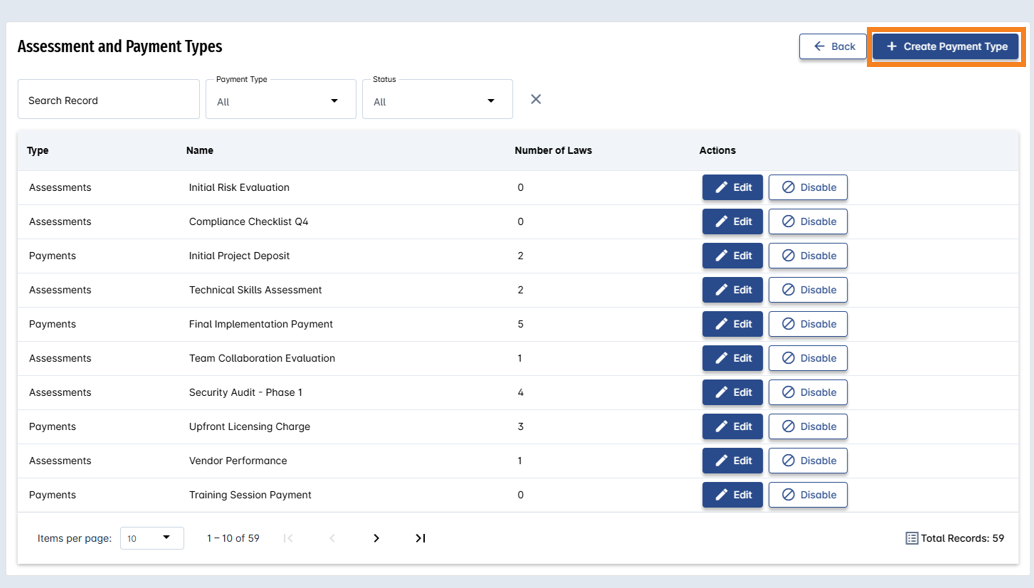The width and height of the screenshot is (1034, 588).
Task: Click the '1 – 10 of 59' range label
Action: pyautogui.click(x=233, y=539)
